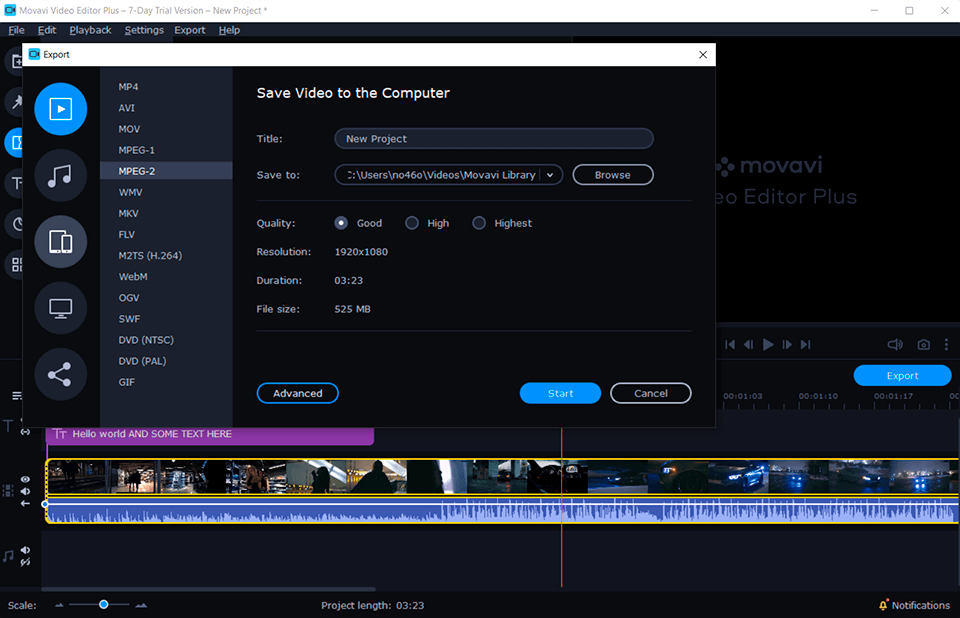The height and width of the screenshot is (618, 960).
Task: Click the clip volume line handle
Action: (x=45, y=504)
